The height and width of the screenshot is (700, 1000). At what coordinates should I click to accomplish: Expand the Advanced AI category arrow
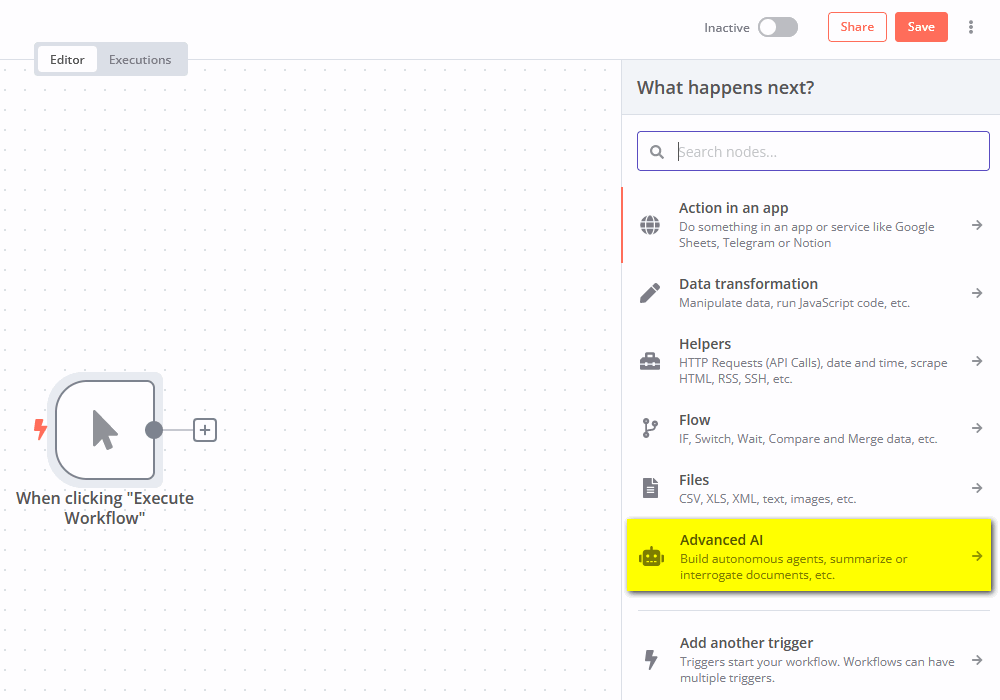(x=977, y=556)
